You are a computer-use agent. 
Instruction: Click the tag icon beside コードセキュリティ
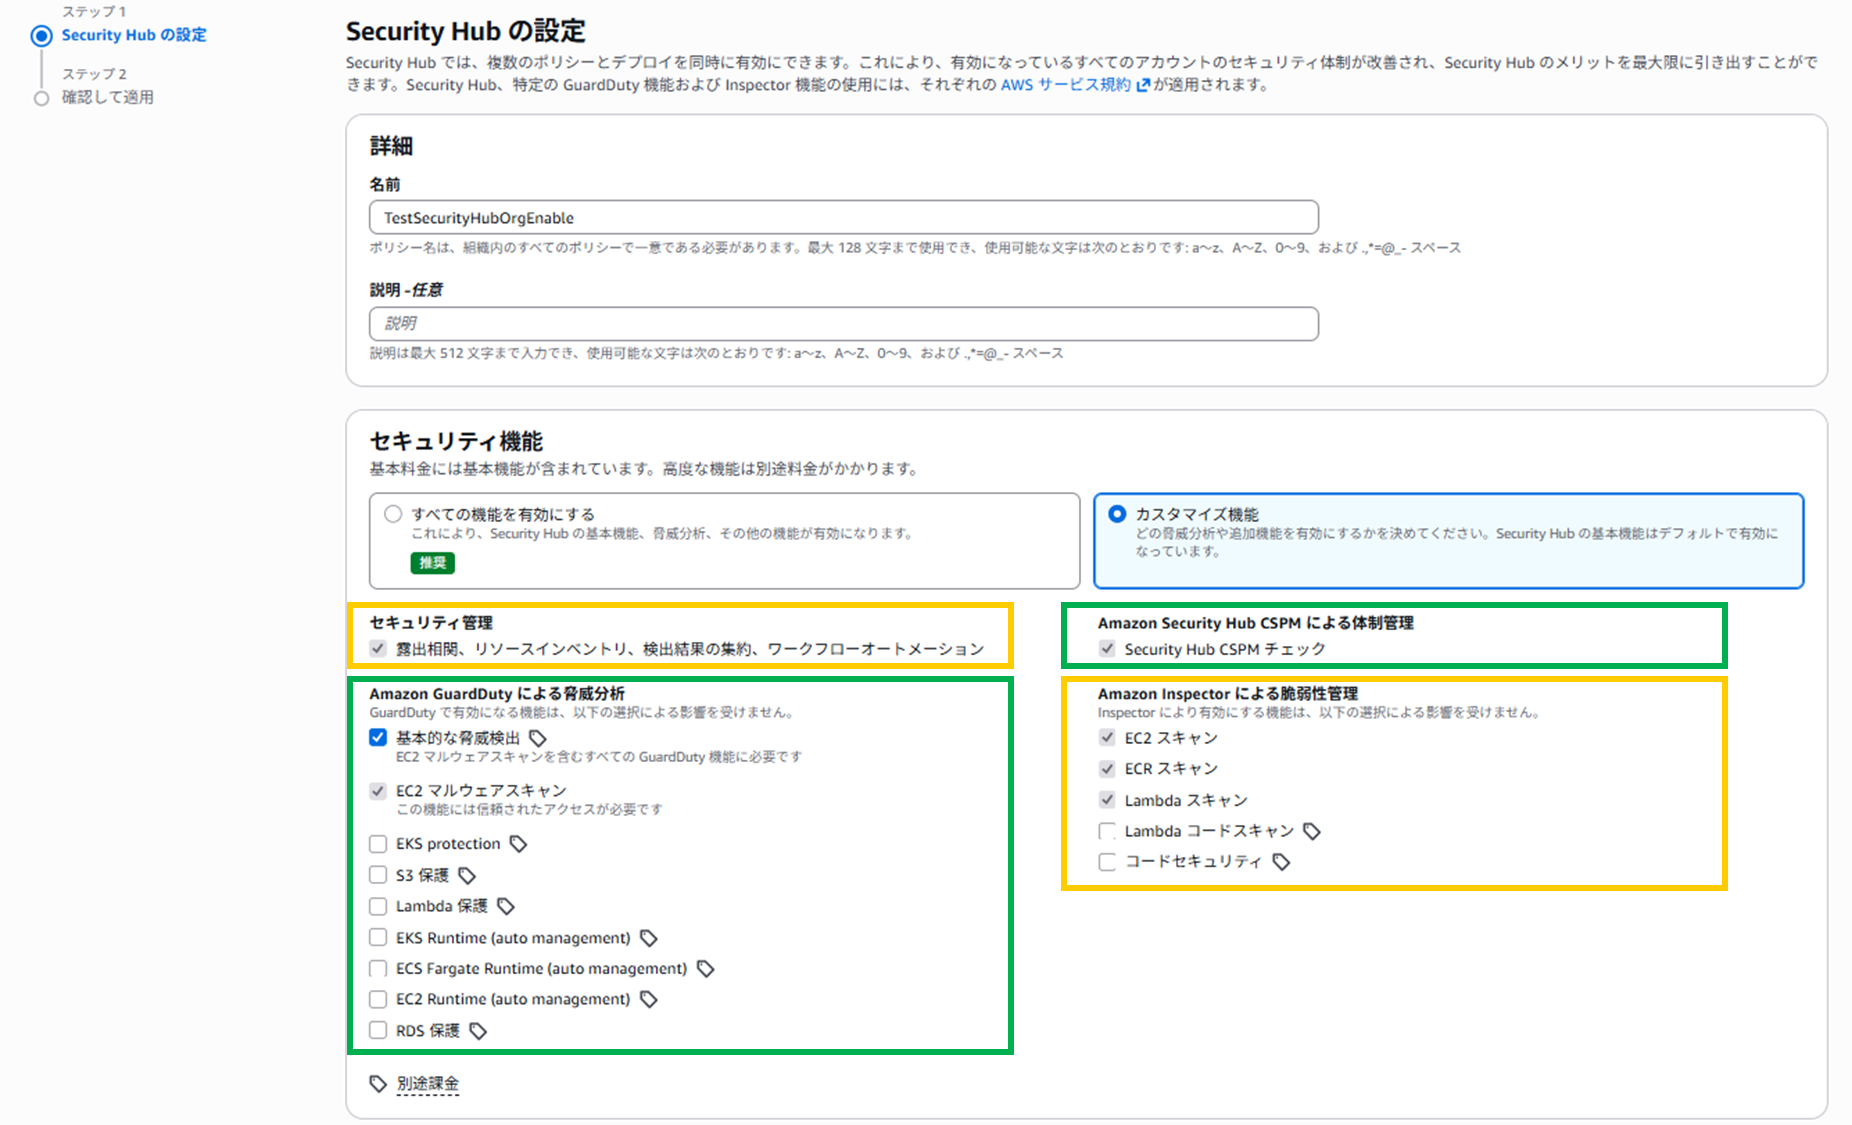pos(1281,862)
